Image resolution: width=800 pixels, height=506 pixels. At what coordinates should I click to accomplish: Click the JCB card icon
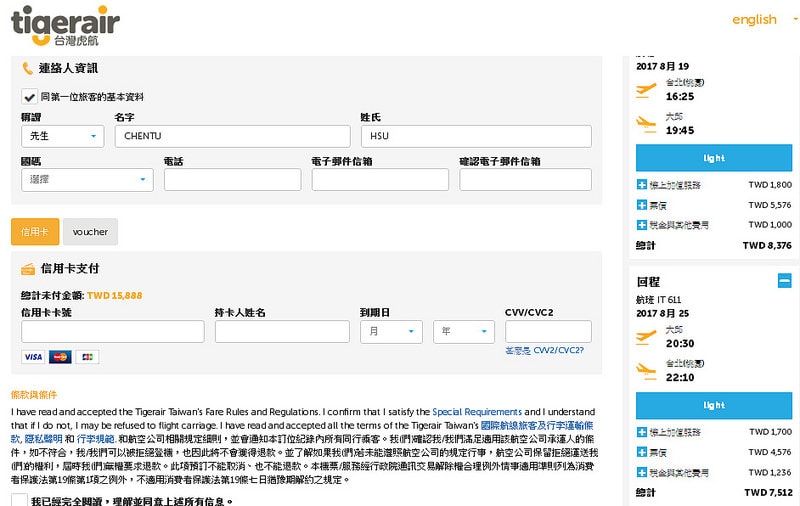[x=87, y=357]
